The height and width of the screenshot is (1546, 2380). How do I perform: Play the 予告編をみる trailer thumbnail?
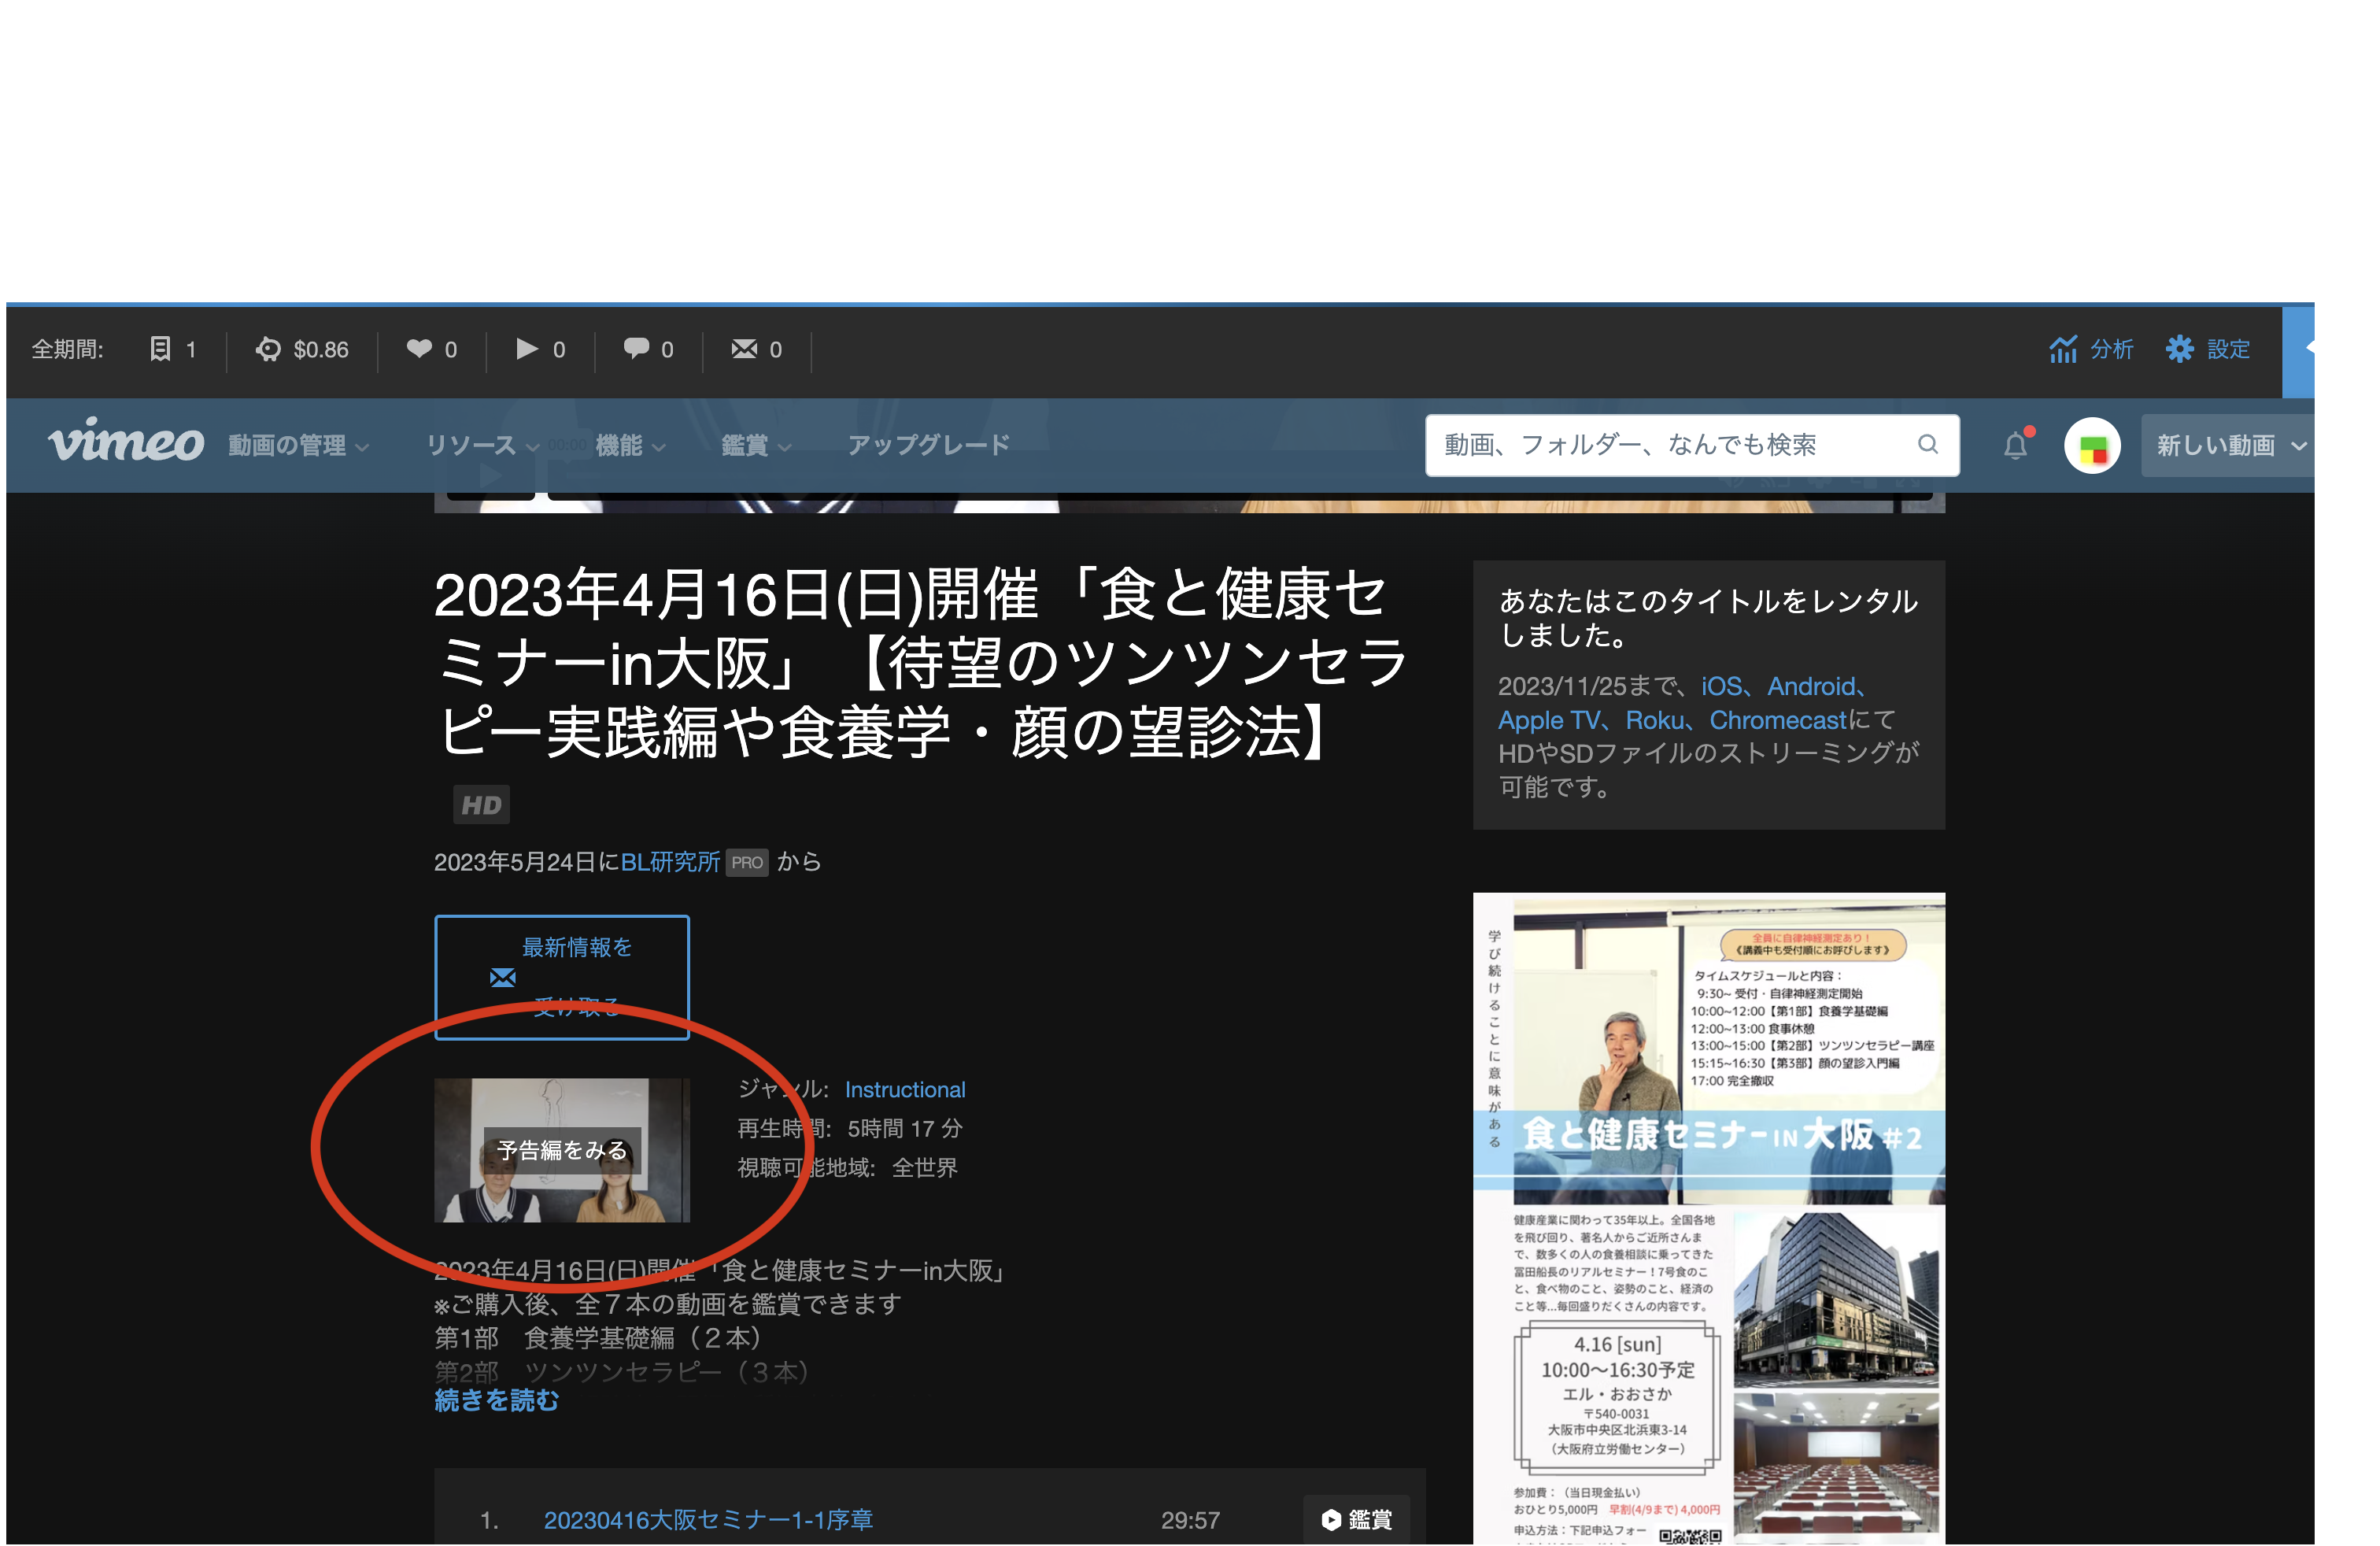pyautogui.click(x=562, y=1150)
